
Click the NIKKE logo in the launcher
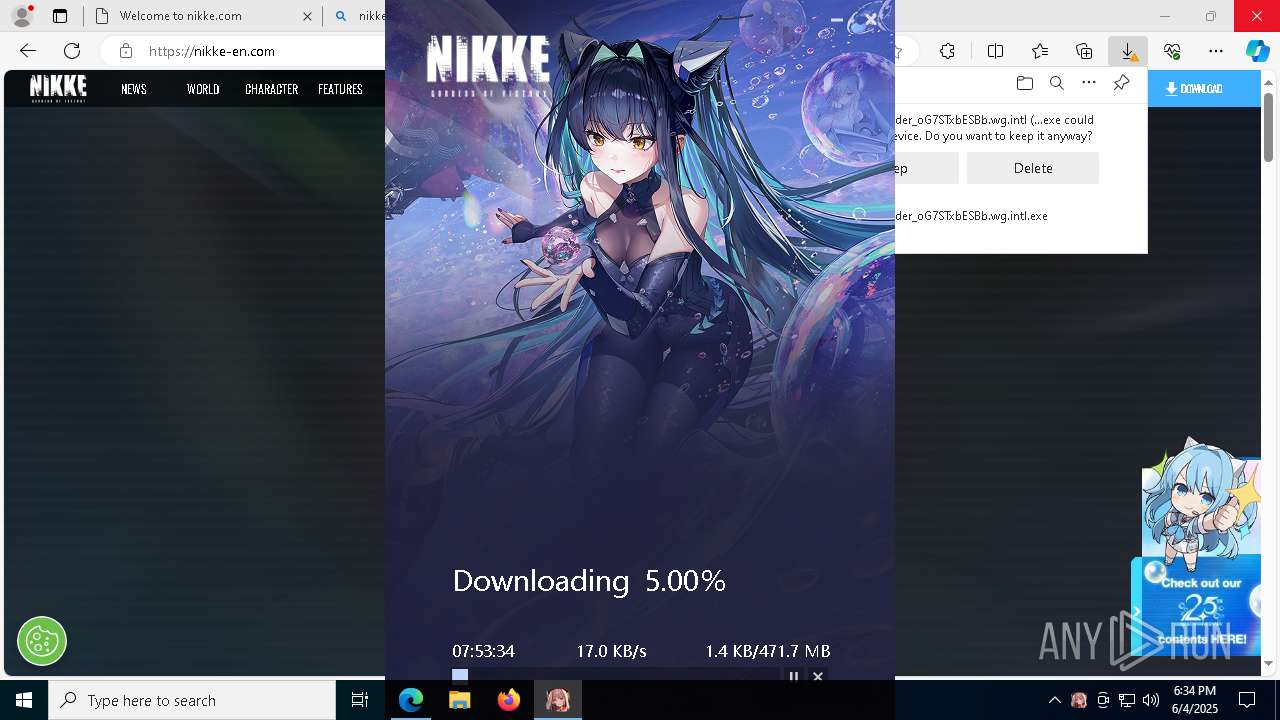tap(488, 65)
